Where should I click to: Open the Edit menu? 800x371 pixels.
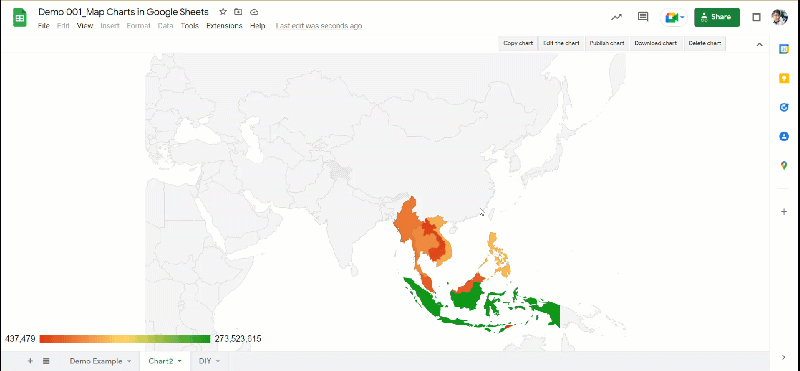click(63, 26)
